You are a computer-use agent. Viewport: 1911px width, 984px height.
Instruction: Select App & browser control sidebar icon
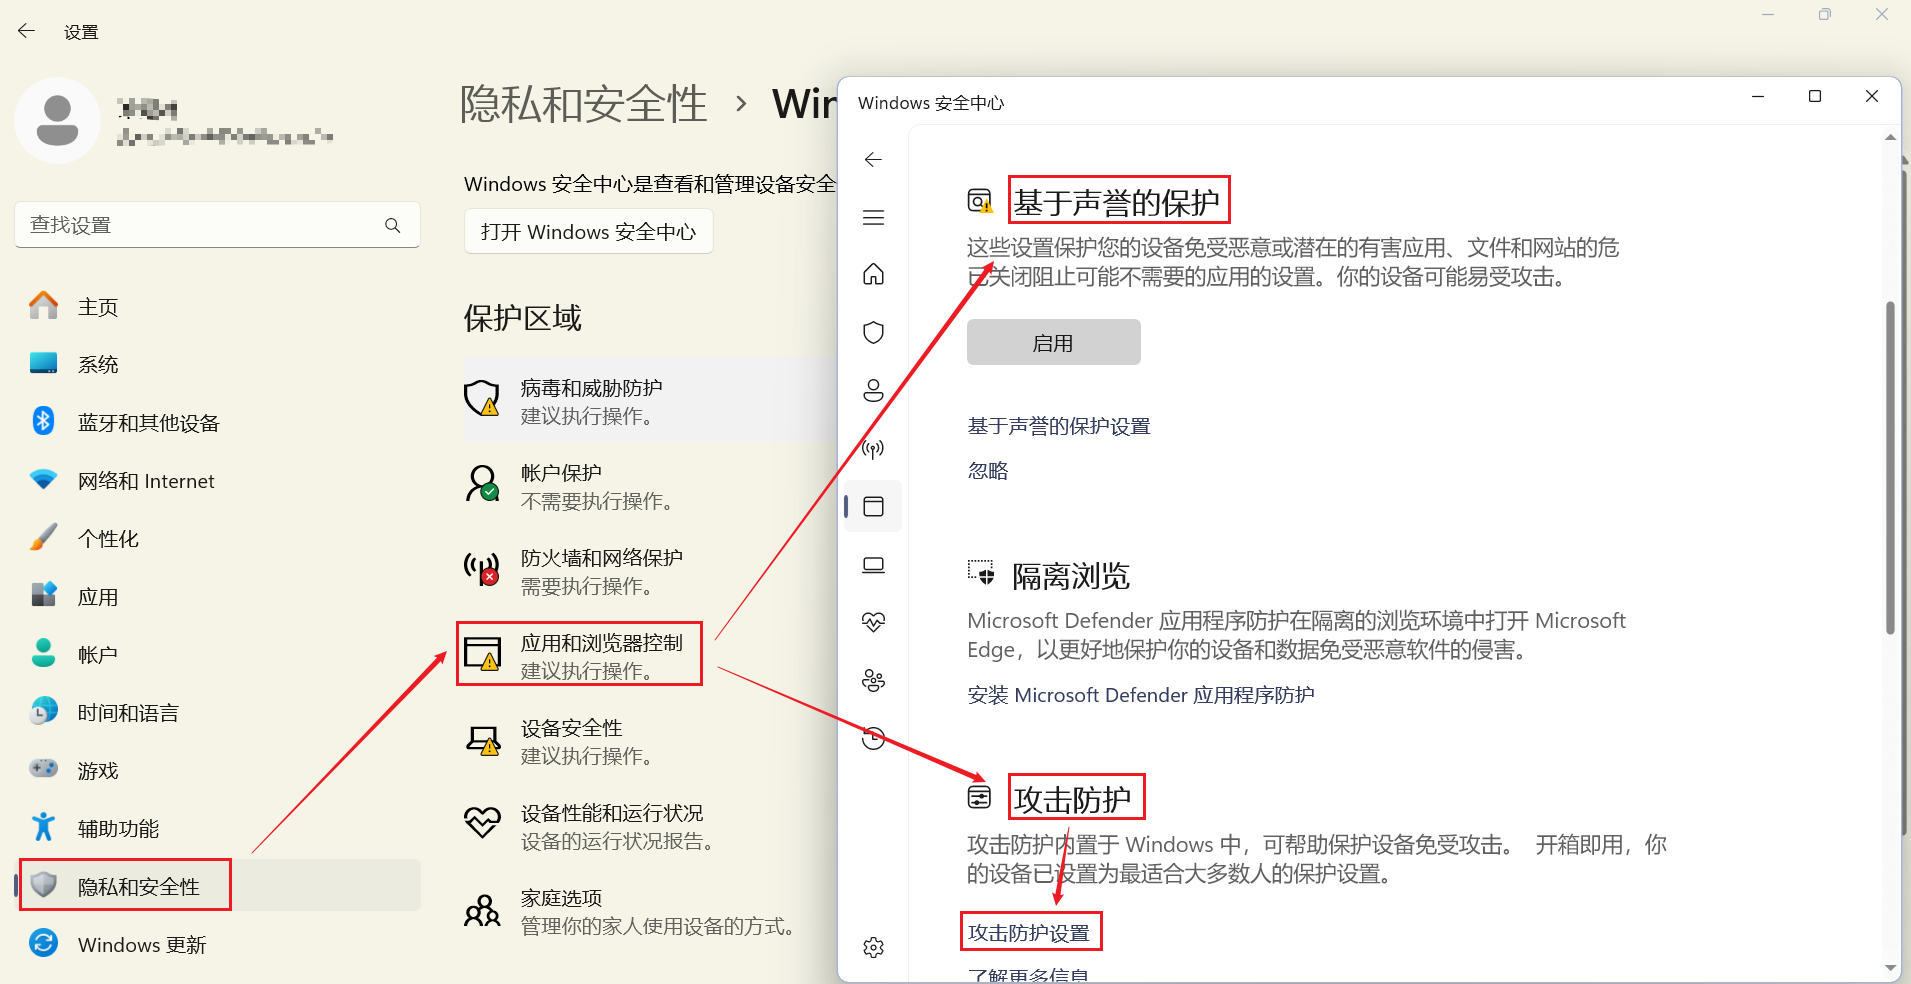pyautogui.click(x=873, y=507)
